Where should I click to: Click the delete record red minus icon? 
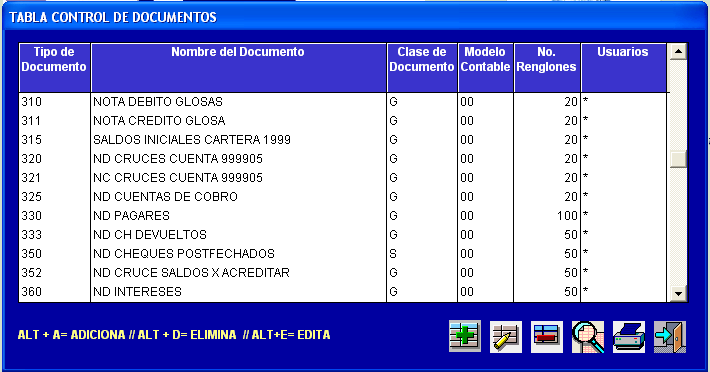click(x=547, y=337)
